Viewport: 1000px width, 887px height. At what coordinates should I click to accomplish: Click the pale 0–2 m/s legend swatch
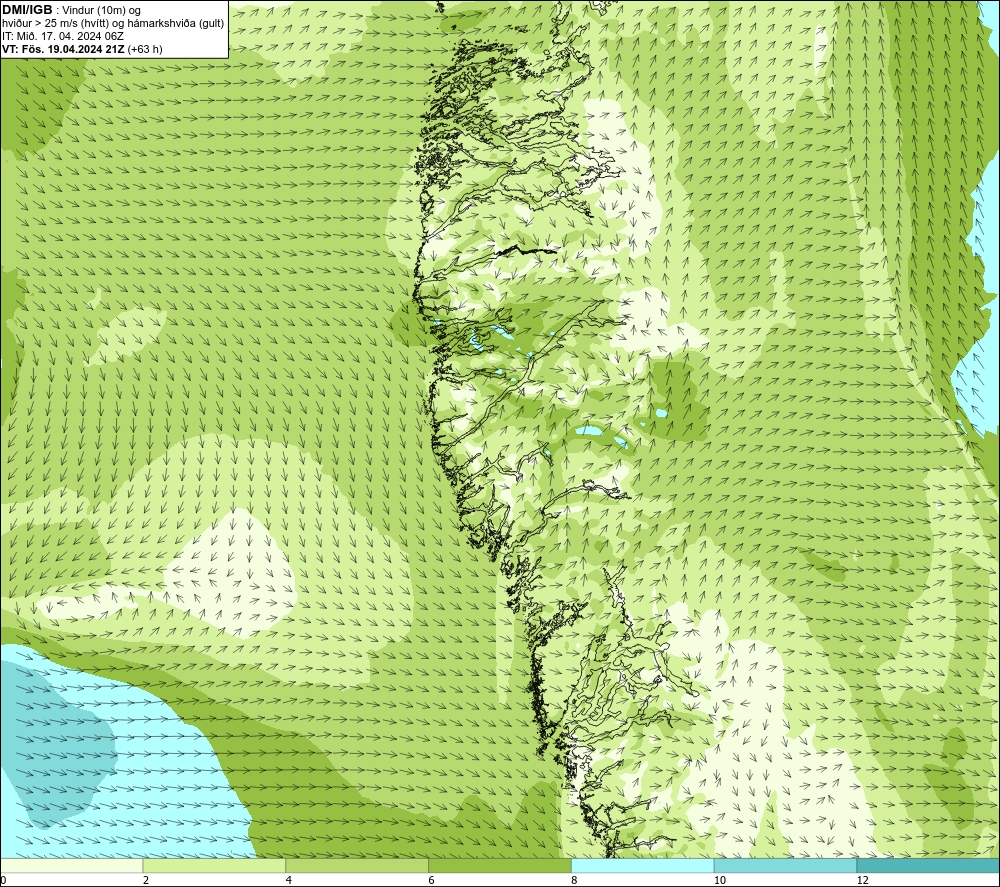71,865
